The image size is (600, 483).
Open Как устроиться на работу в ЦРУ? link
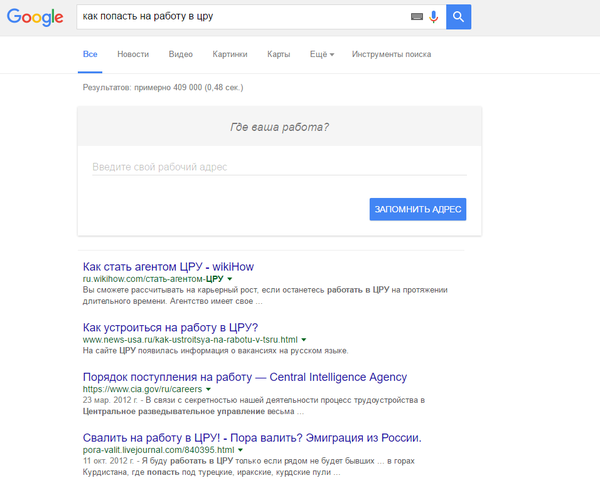tap(170, 327)
